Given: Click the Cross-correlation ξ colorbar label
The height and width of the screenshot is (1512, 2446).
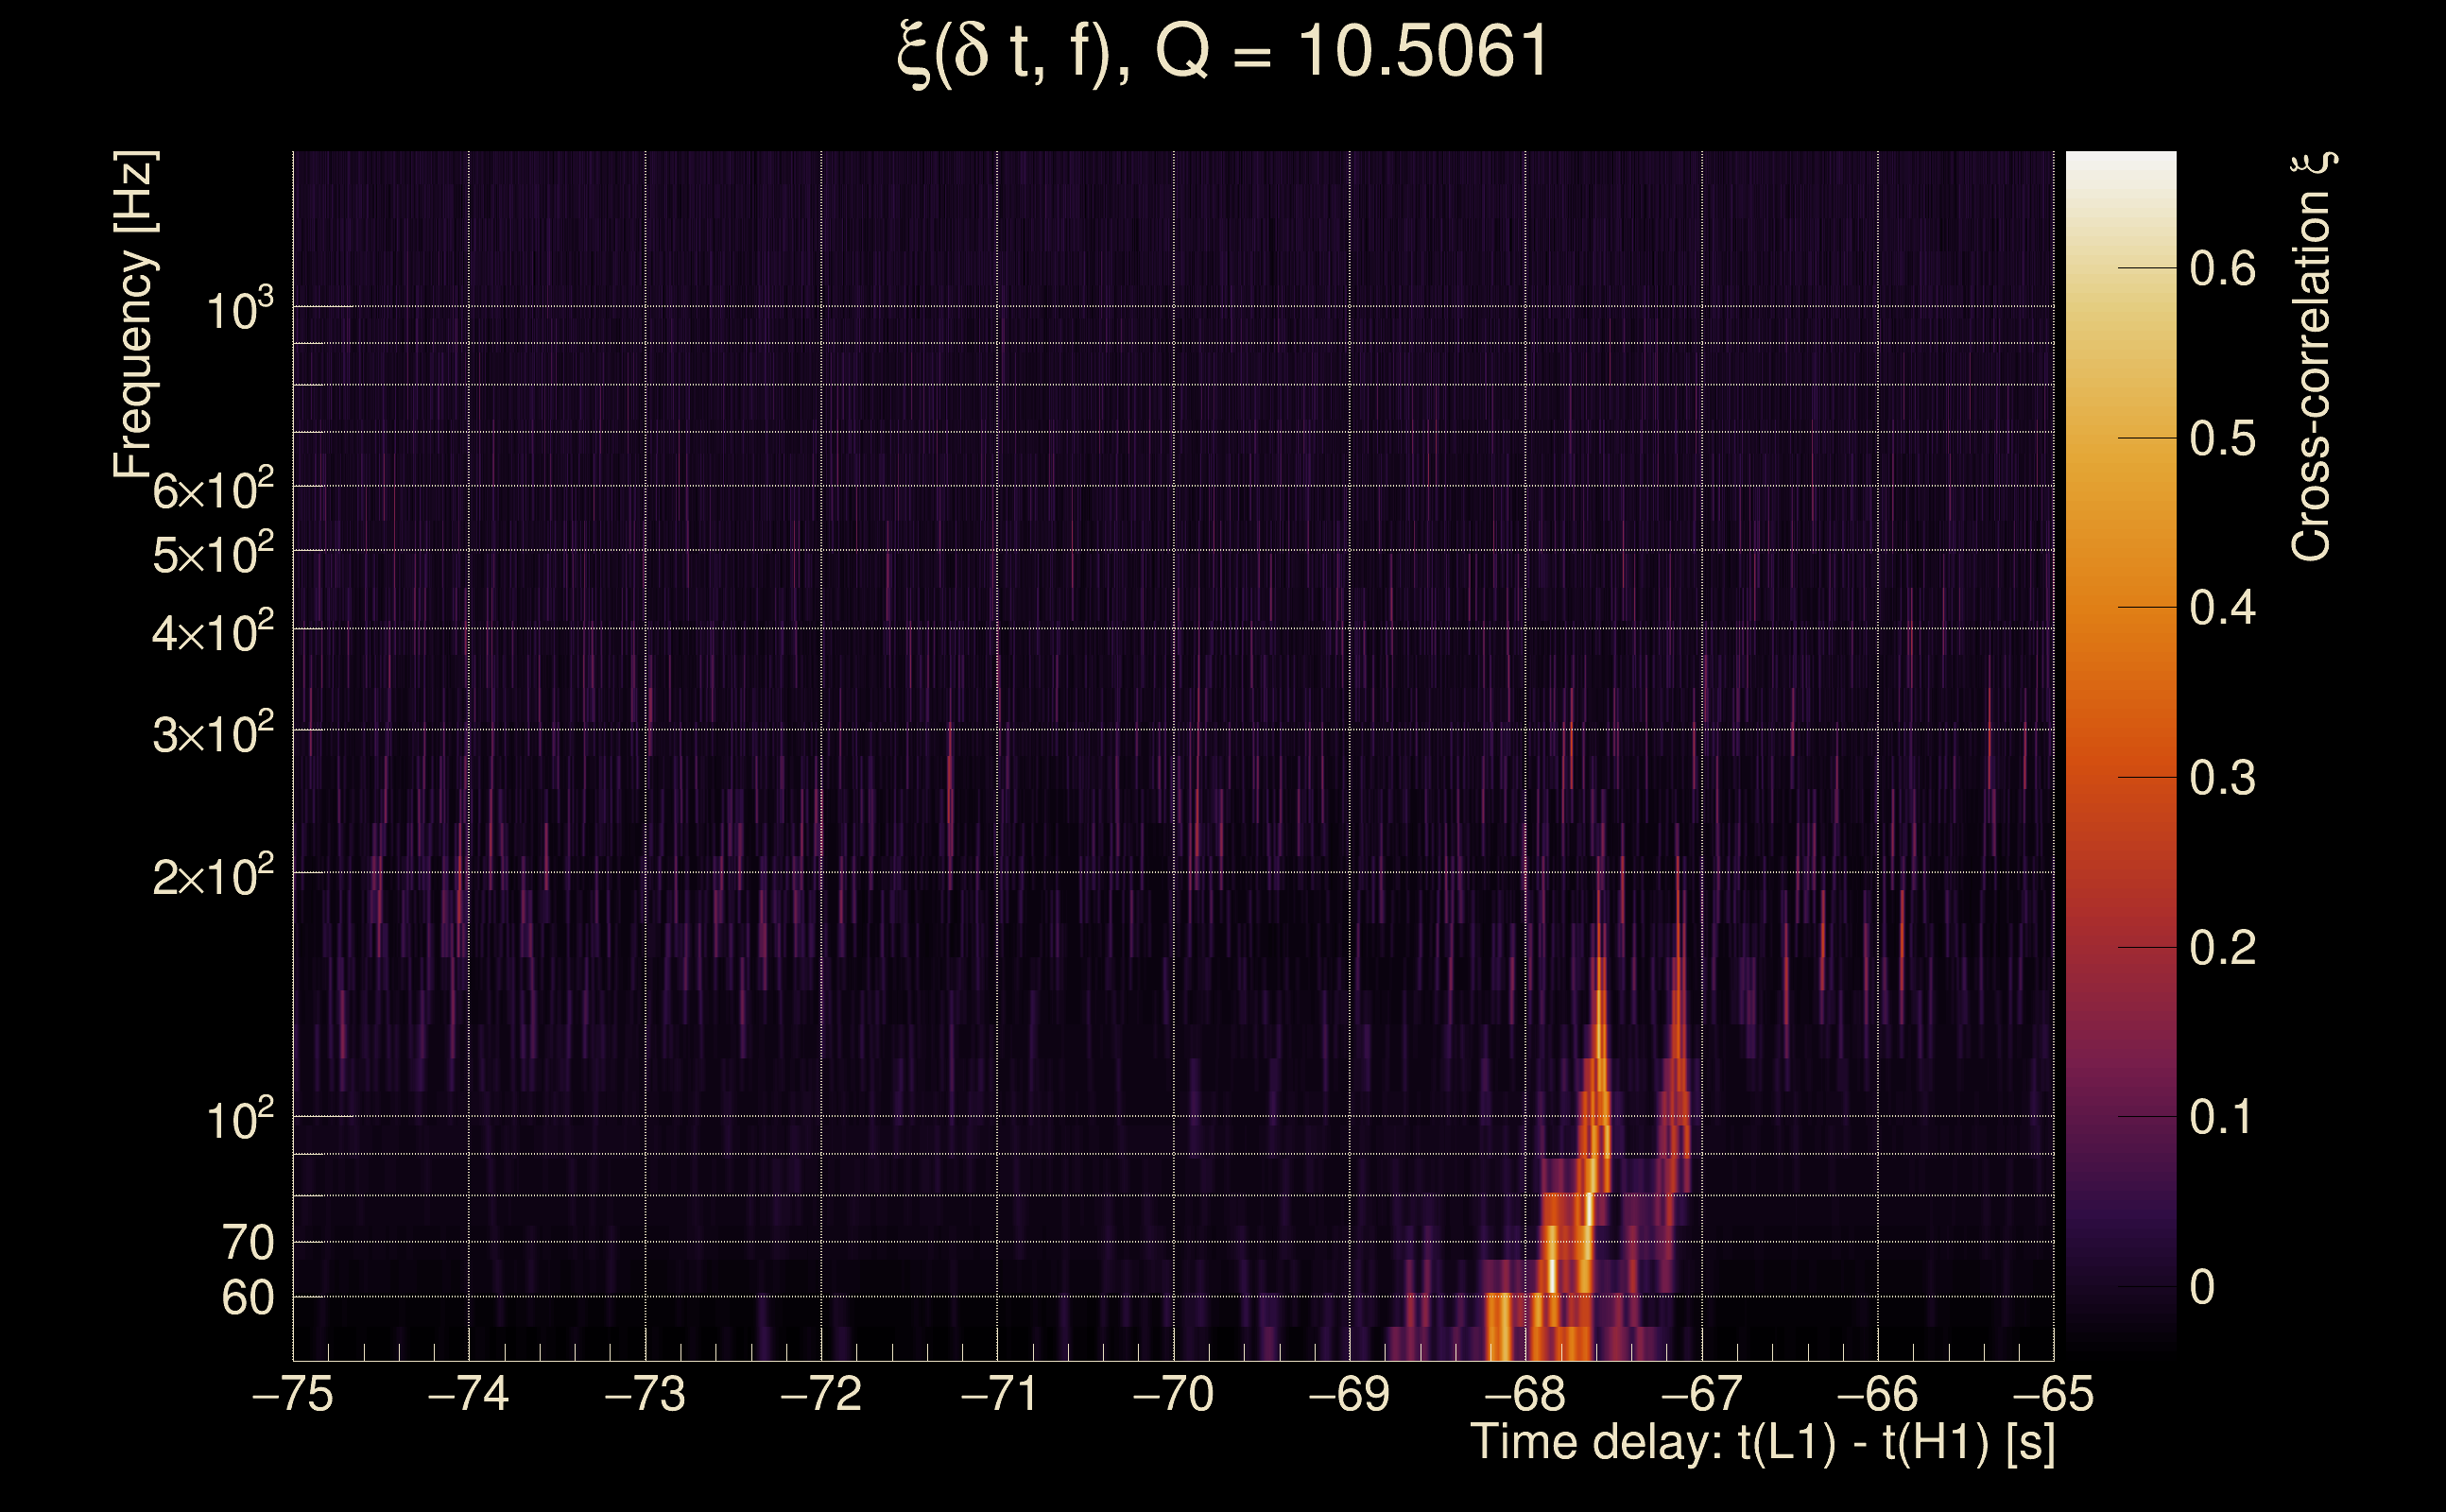Looking at the screenshot, I should tap(2312, 356).
